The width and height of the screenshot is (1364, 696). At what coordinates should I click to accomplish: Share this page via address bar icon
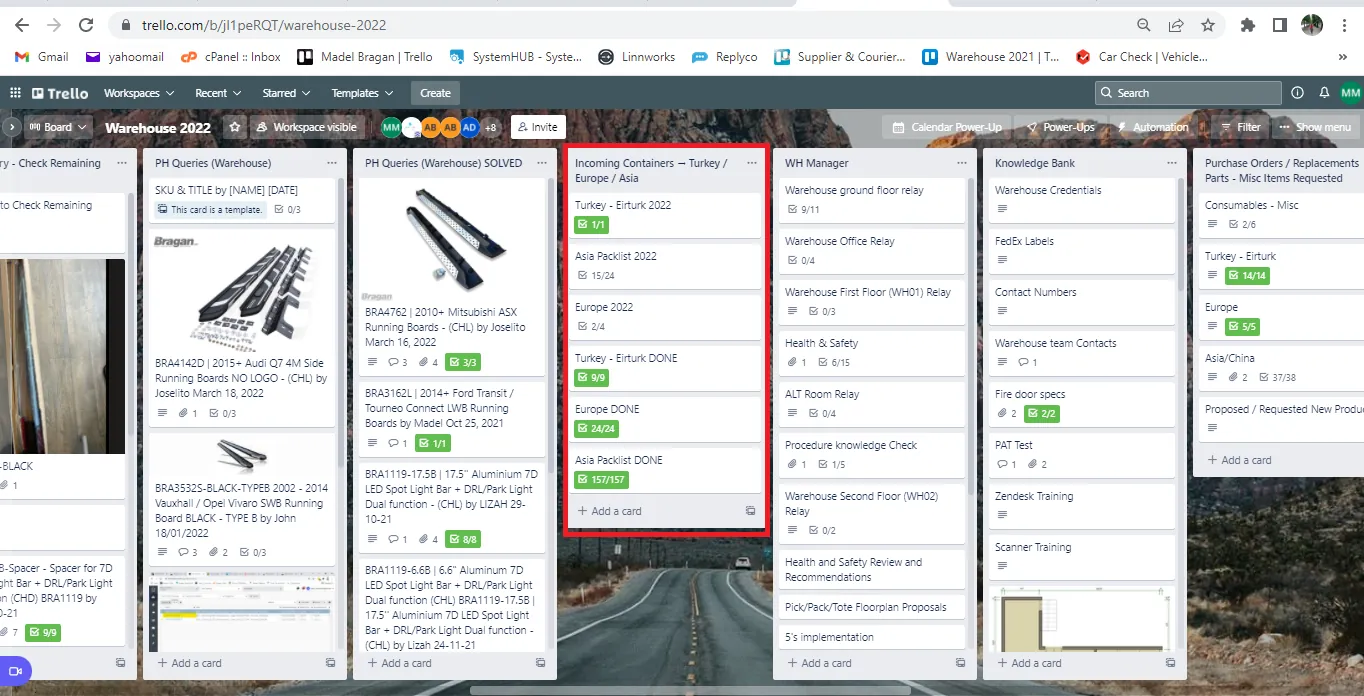point(1176,25)
